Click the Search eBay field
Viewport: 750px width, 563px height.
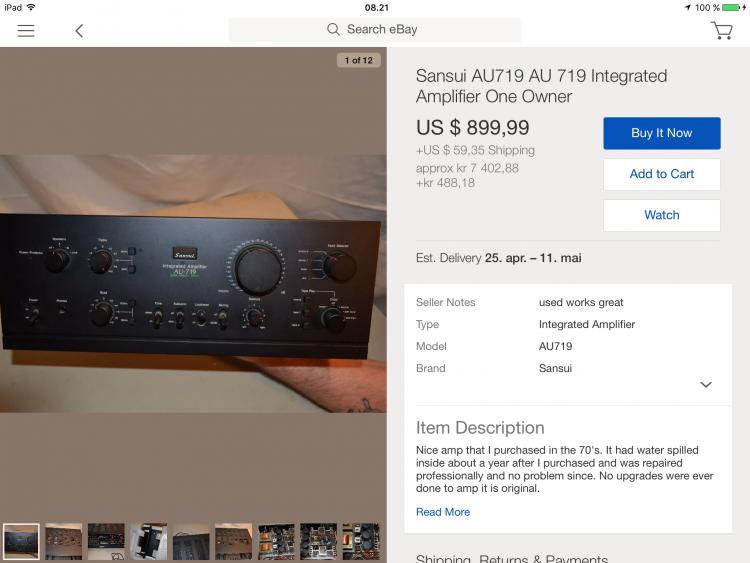(x=375, y=30)
